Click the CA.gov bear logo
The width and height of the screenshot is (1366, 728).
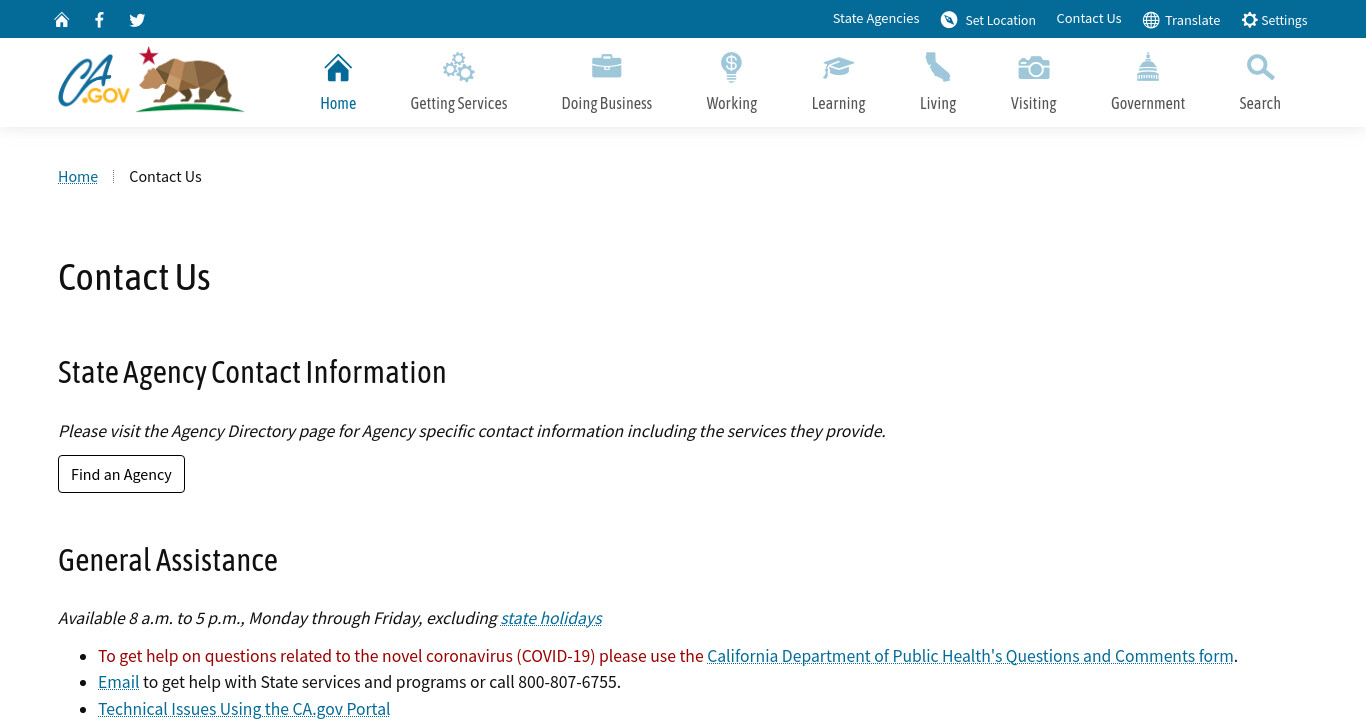(151, 79)
